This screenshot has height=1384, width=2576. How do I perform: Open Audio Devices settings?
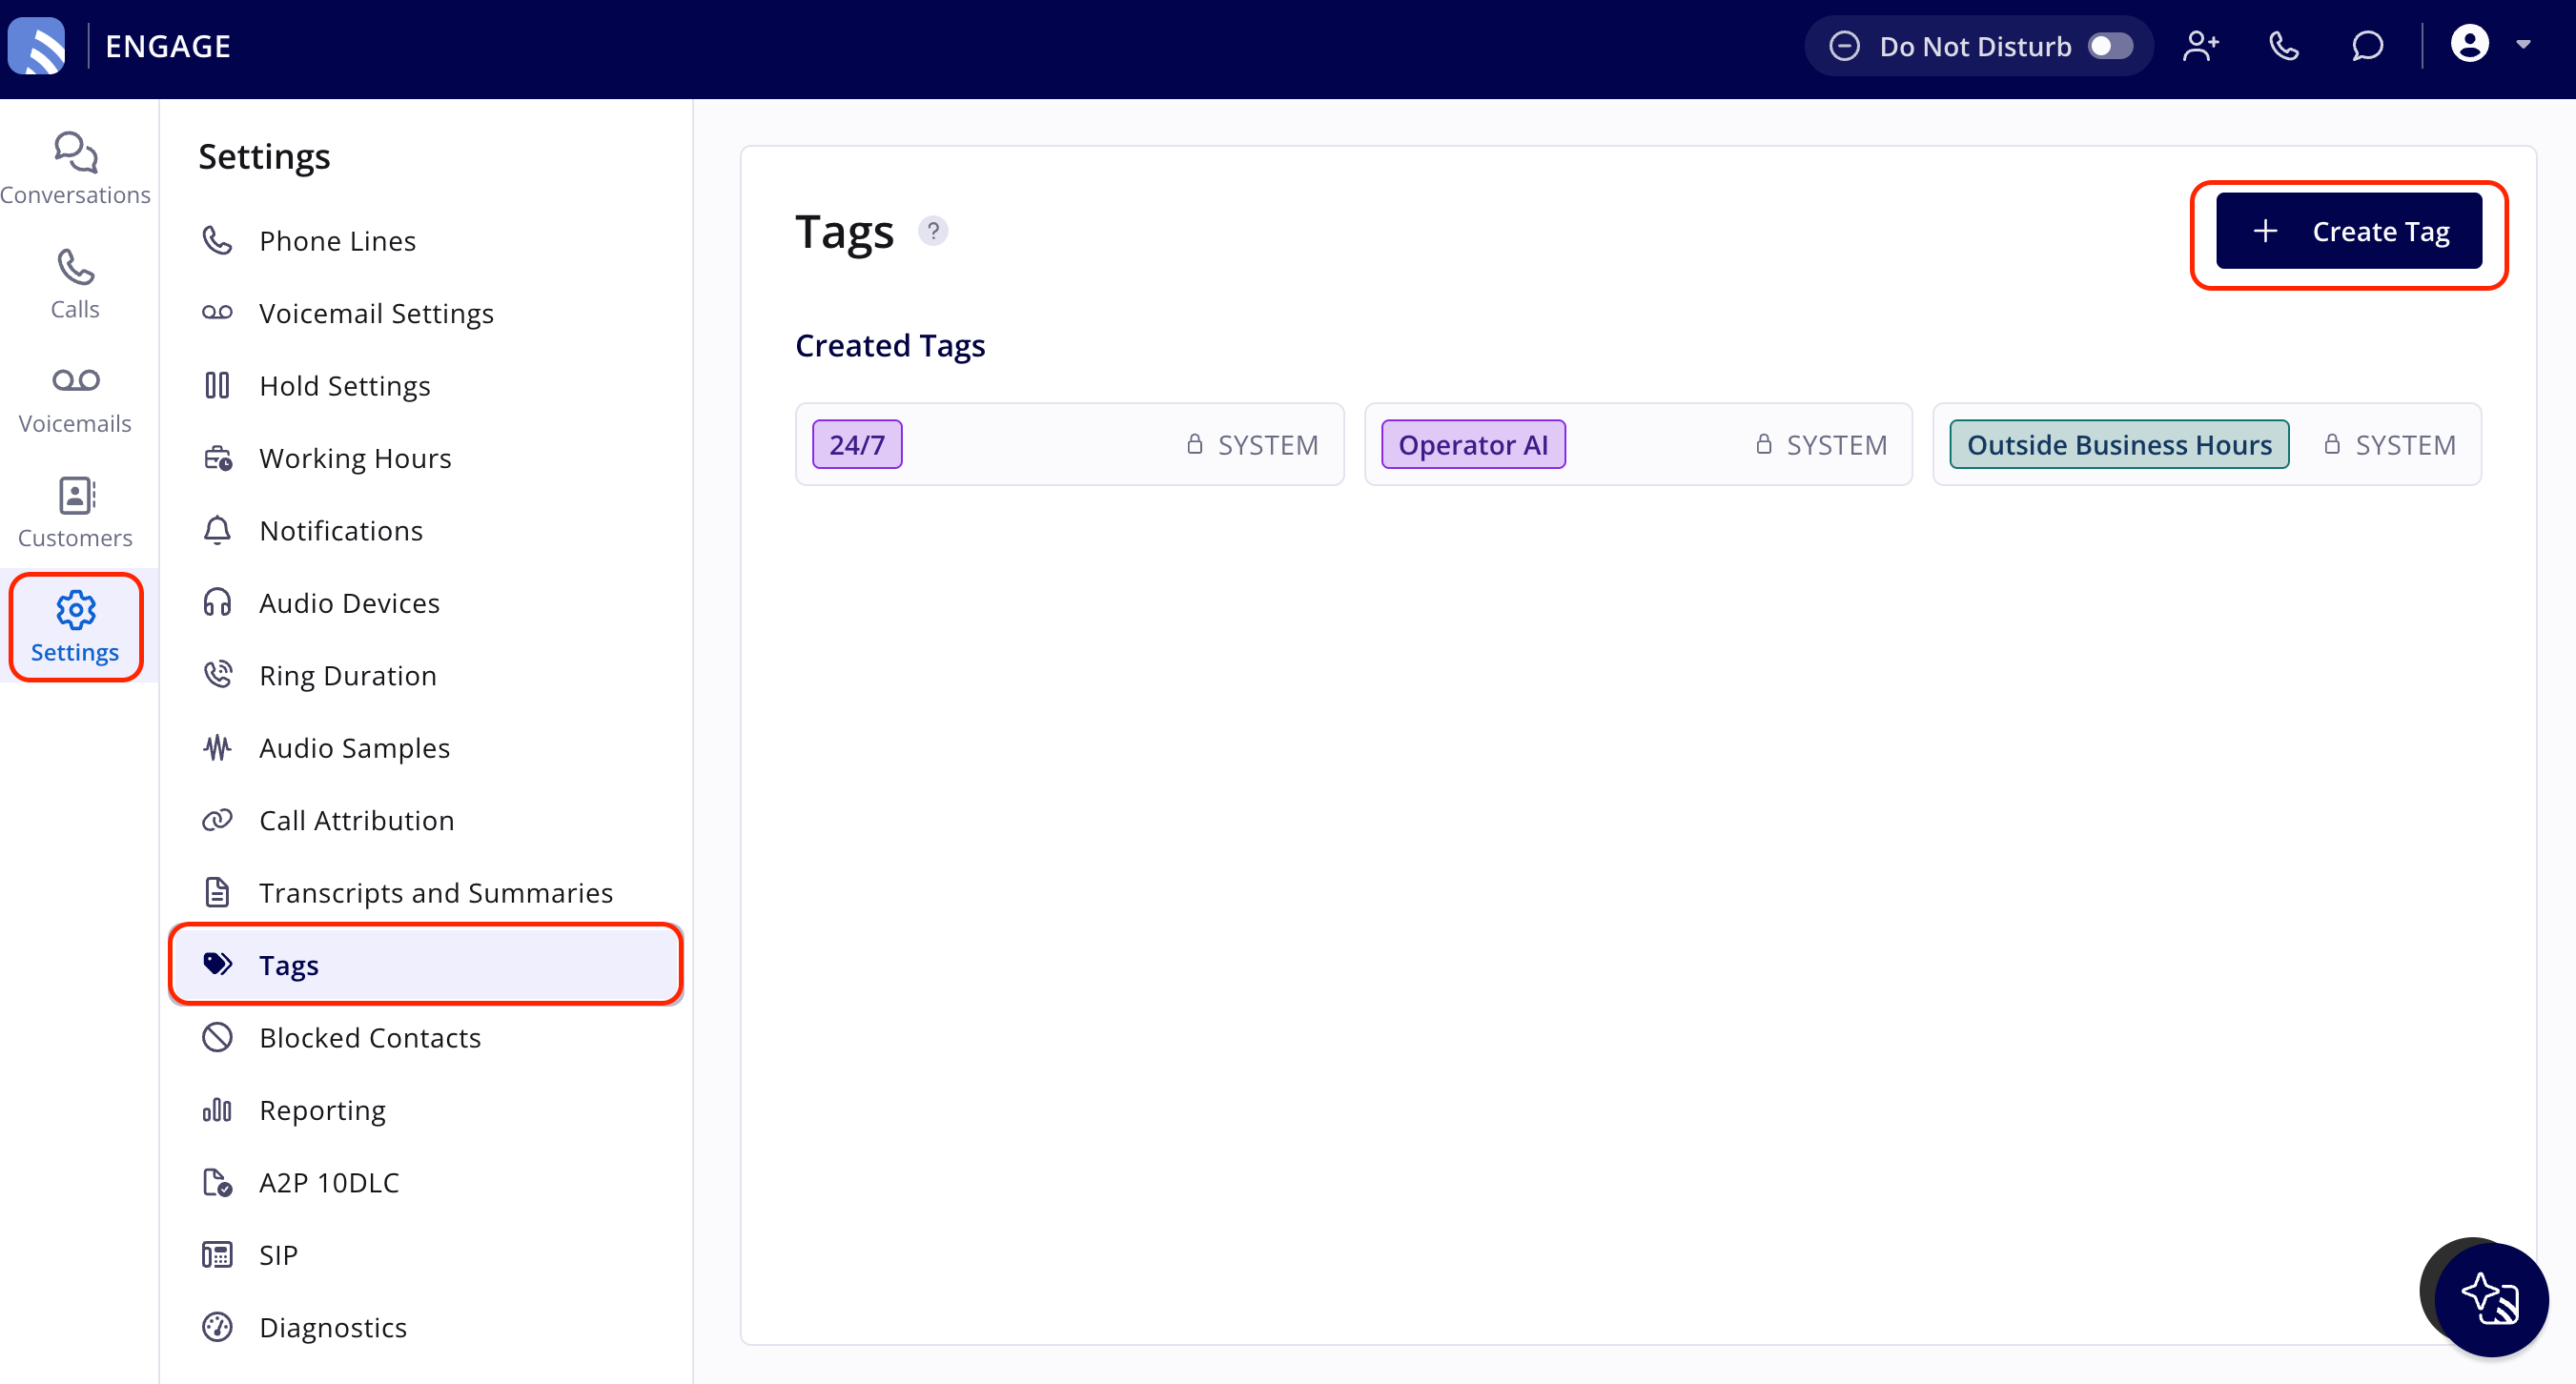coord(425,603)
